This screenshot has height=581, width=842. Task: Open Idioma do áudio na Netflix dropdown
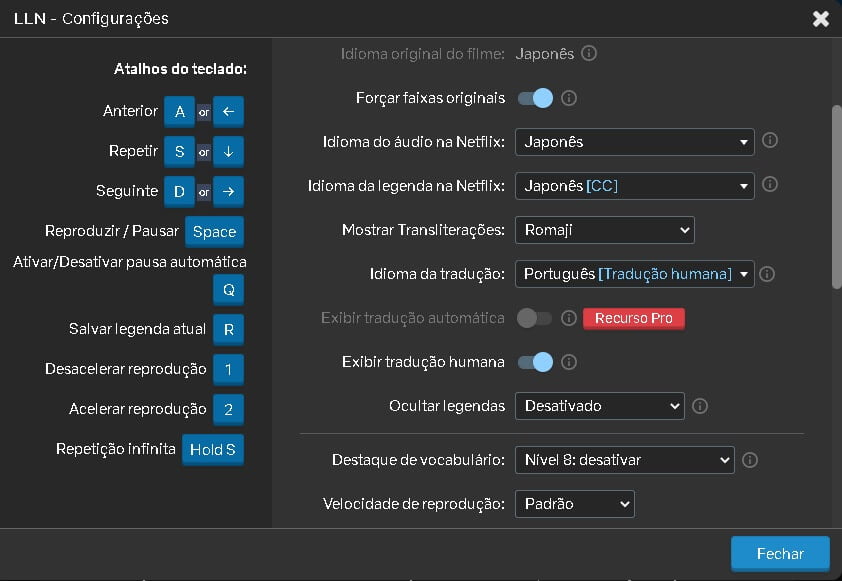pos(634,142)
